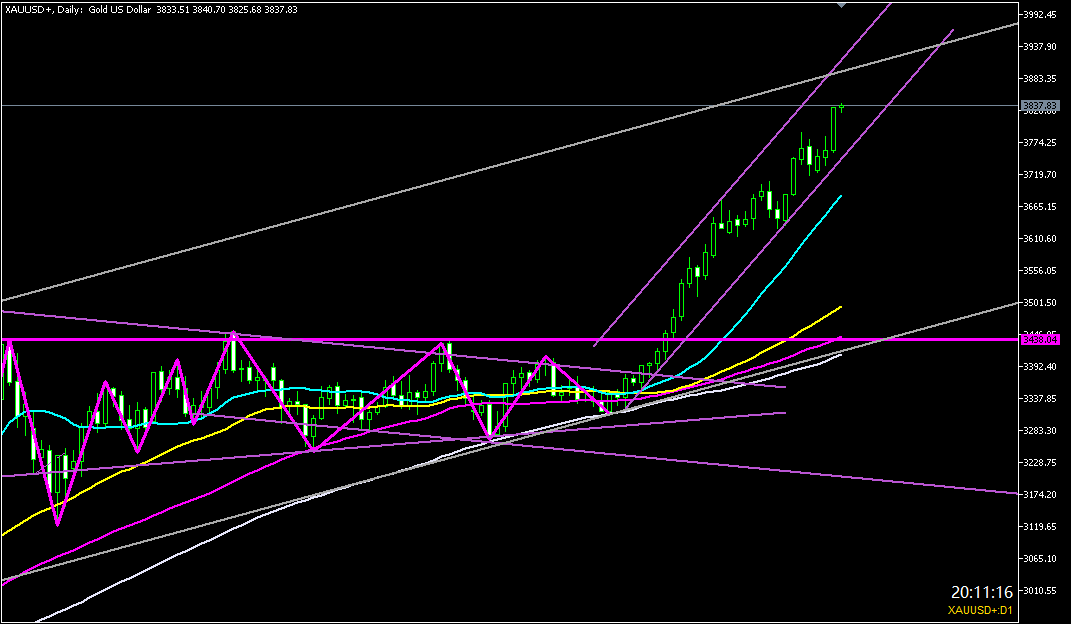This screenshot has height=624, width=1071.
Task: Select the thick magenta horizontal resistance line
Action: coord(500,340)
